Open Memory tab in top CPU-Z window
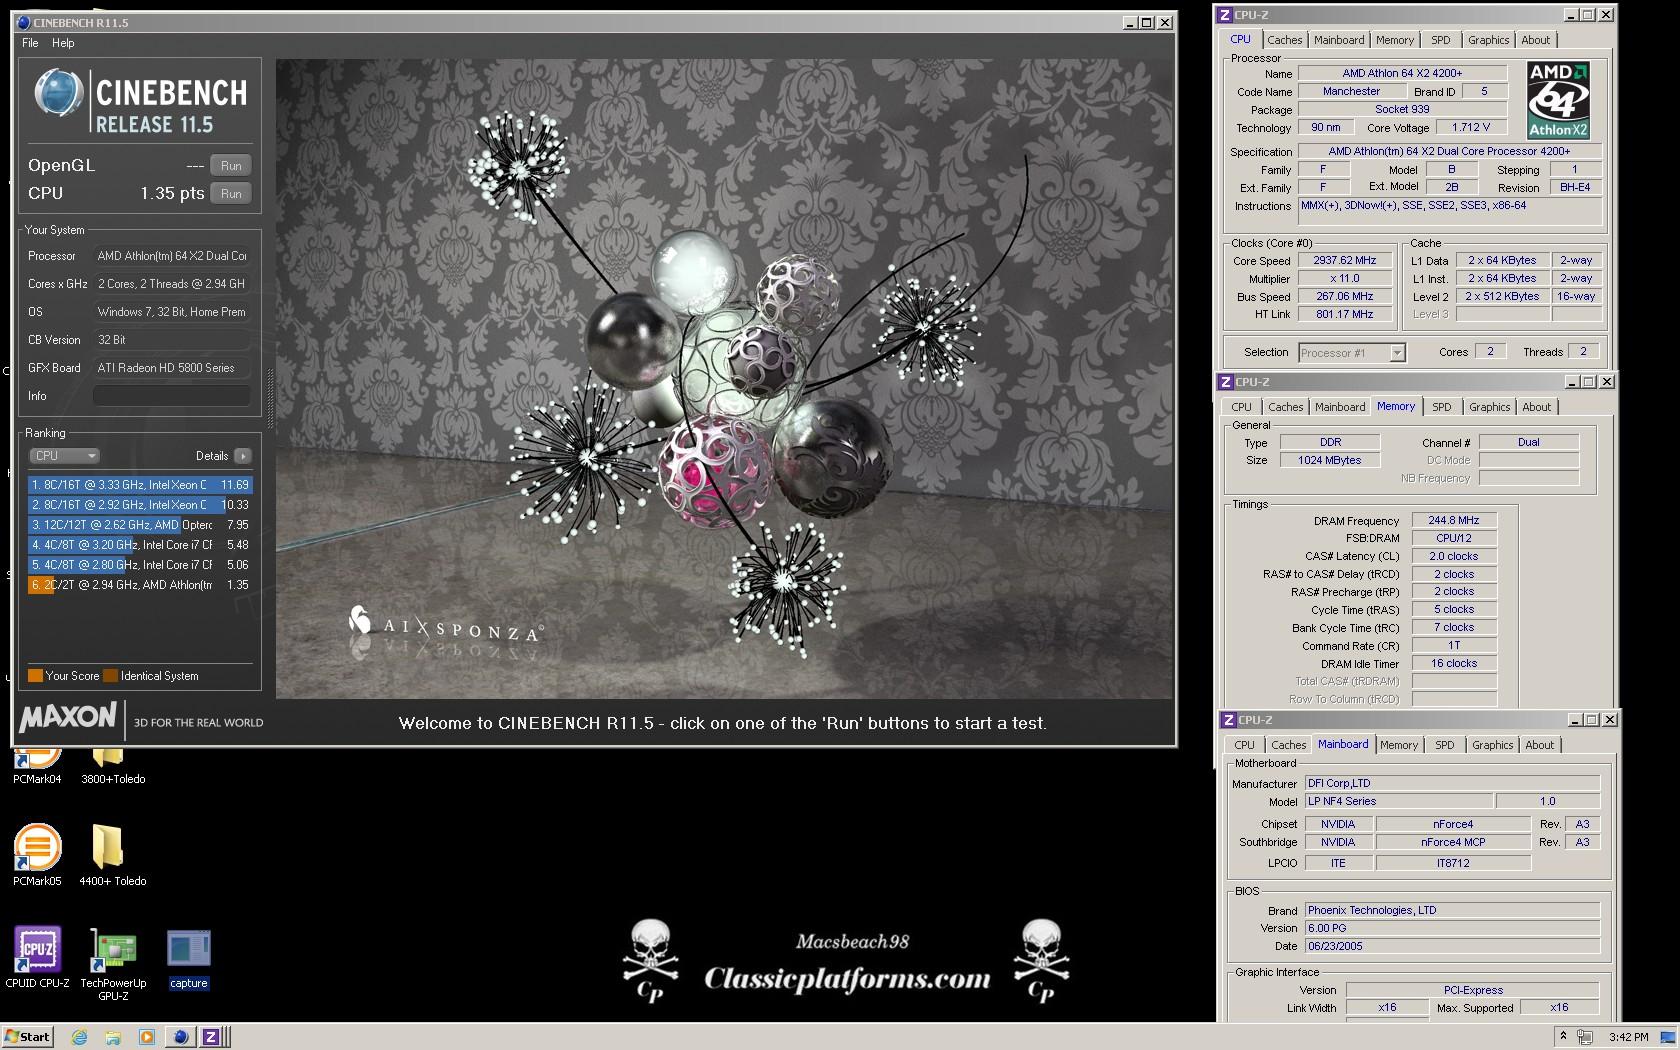 [x=1395, y=40]
